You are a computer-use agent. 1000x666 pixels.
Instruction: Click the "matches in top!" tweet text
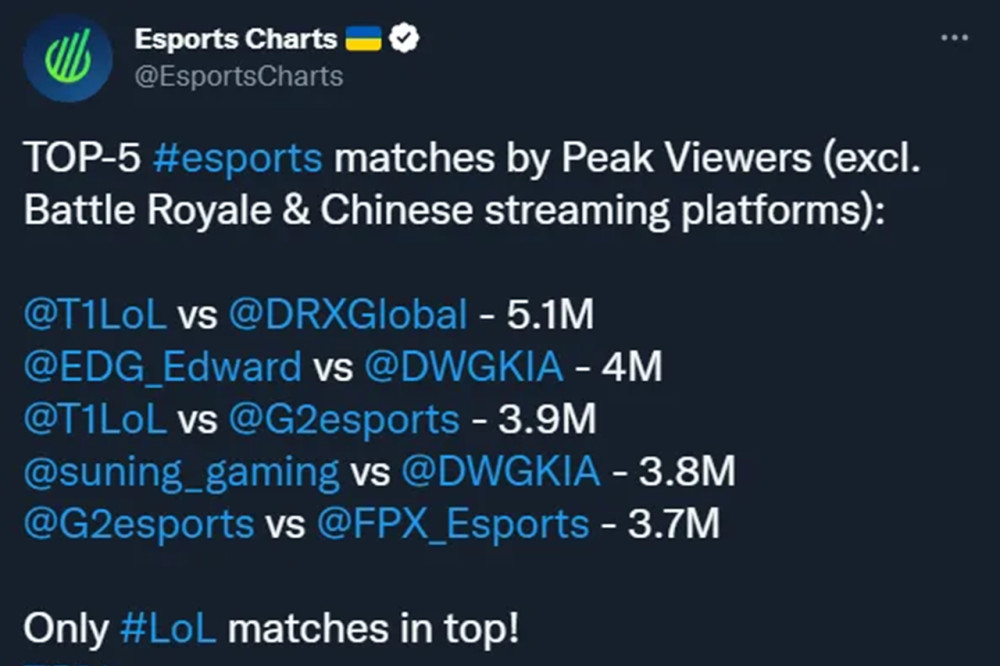pos(373,628)
